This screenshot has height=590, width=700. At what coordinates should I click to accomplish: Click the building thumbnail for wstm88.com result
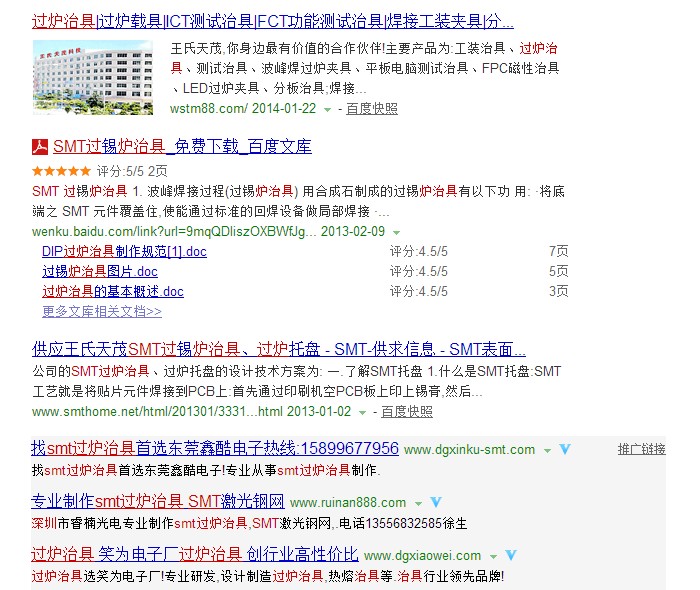point(93,78)
